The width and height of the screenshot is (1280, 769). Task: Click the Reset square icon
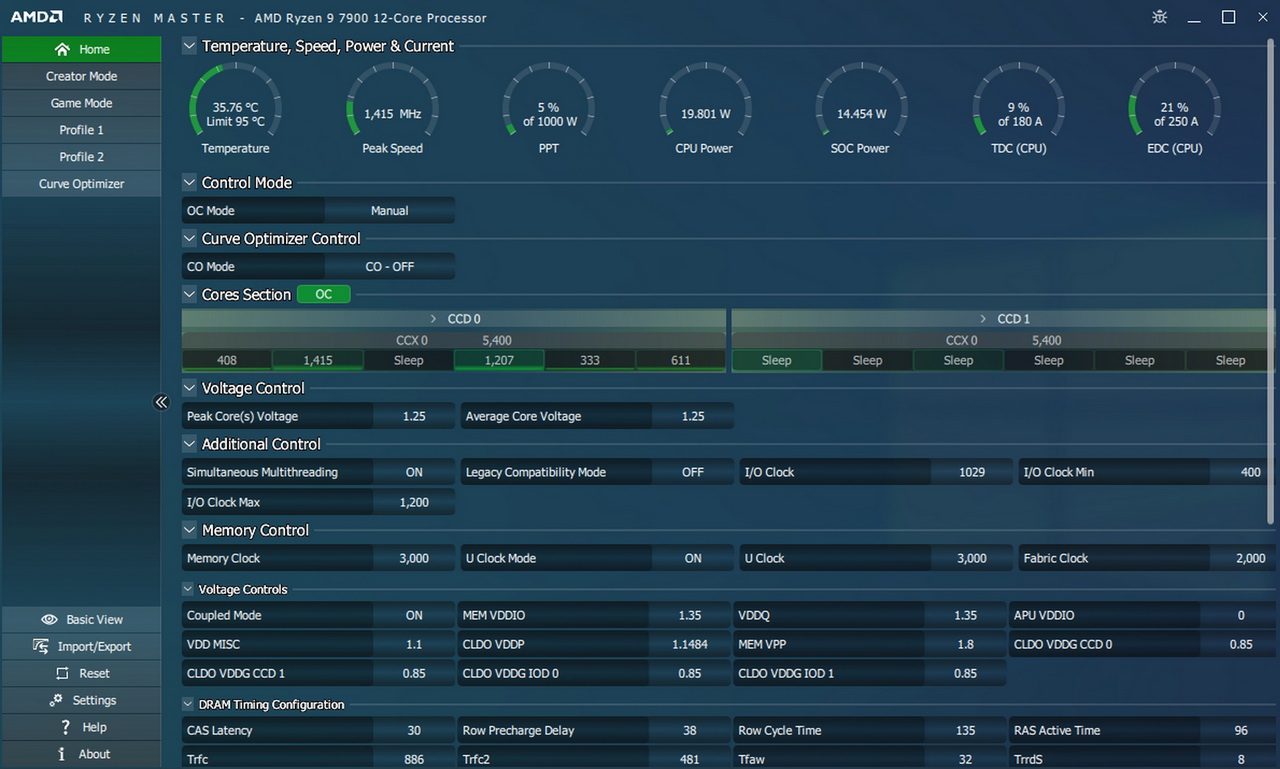tap(63, 674)
